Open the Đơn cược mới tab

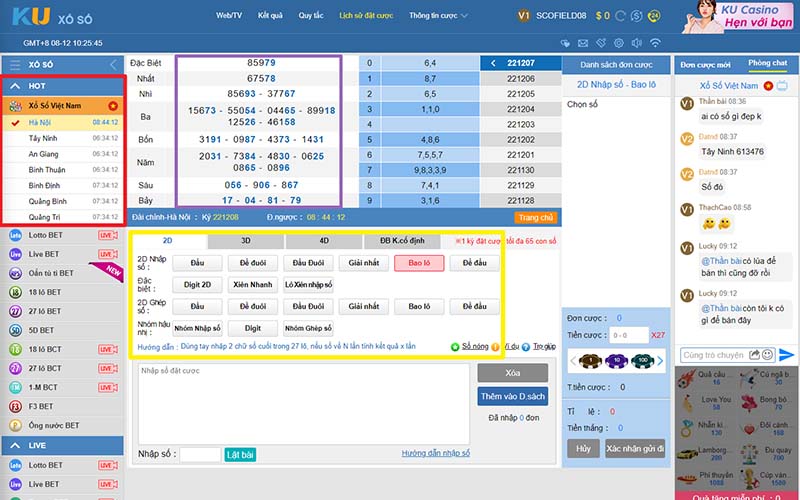pos(706,65)
